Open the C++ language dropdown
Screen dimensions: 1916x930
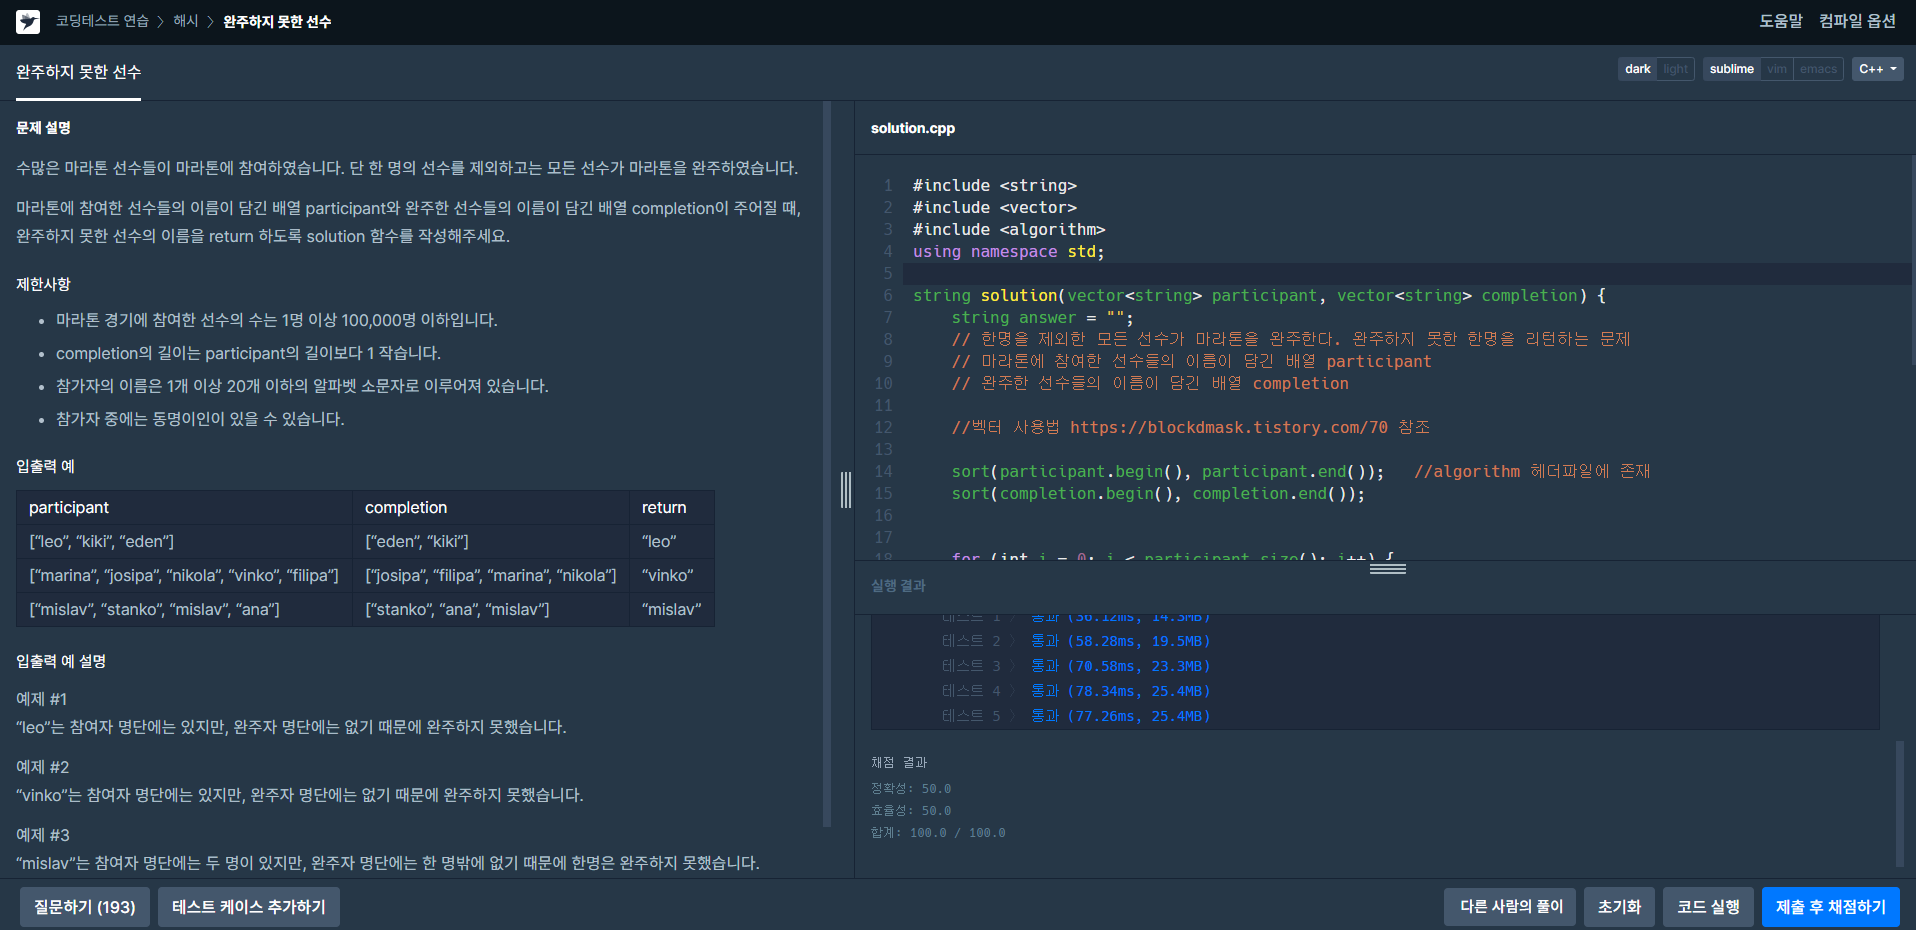pos(1877,69)
